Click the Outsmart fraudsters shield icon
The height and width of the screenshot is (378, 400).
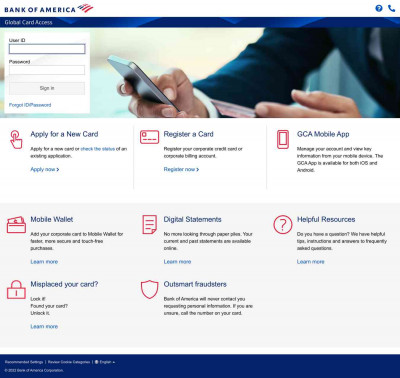point(149,289)
